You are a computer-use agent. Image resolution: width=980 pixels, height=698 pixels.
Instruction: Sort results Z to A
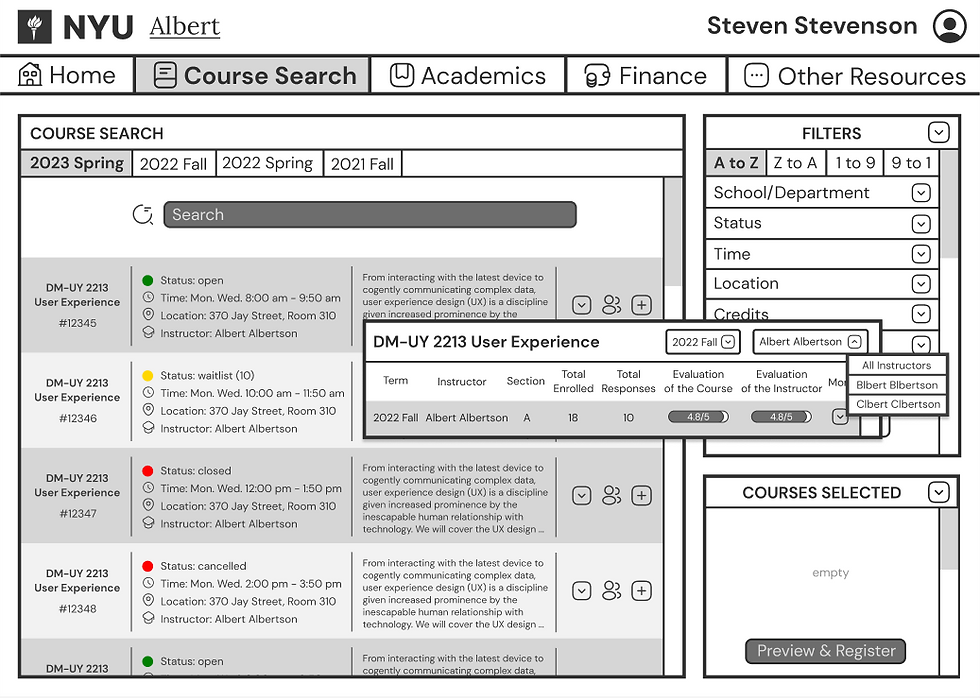point(795,163)
